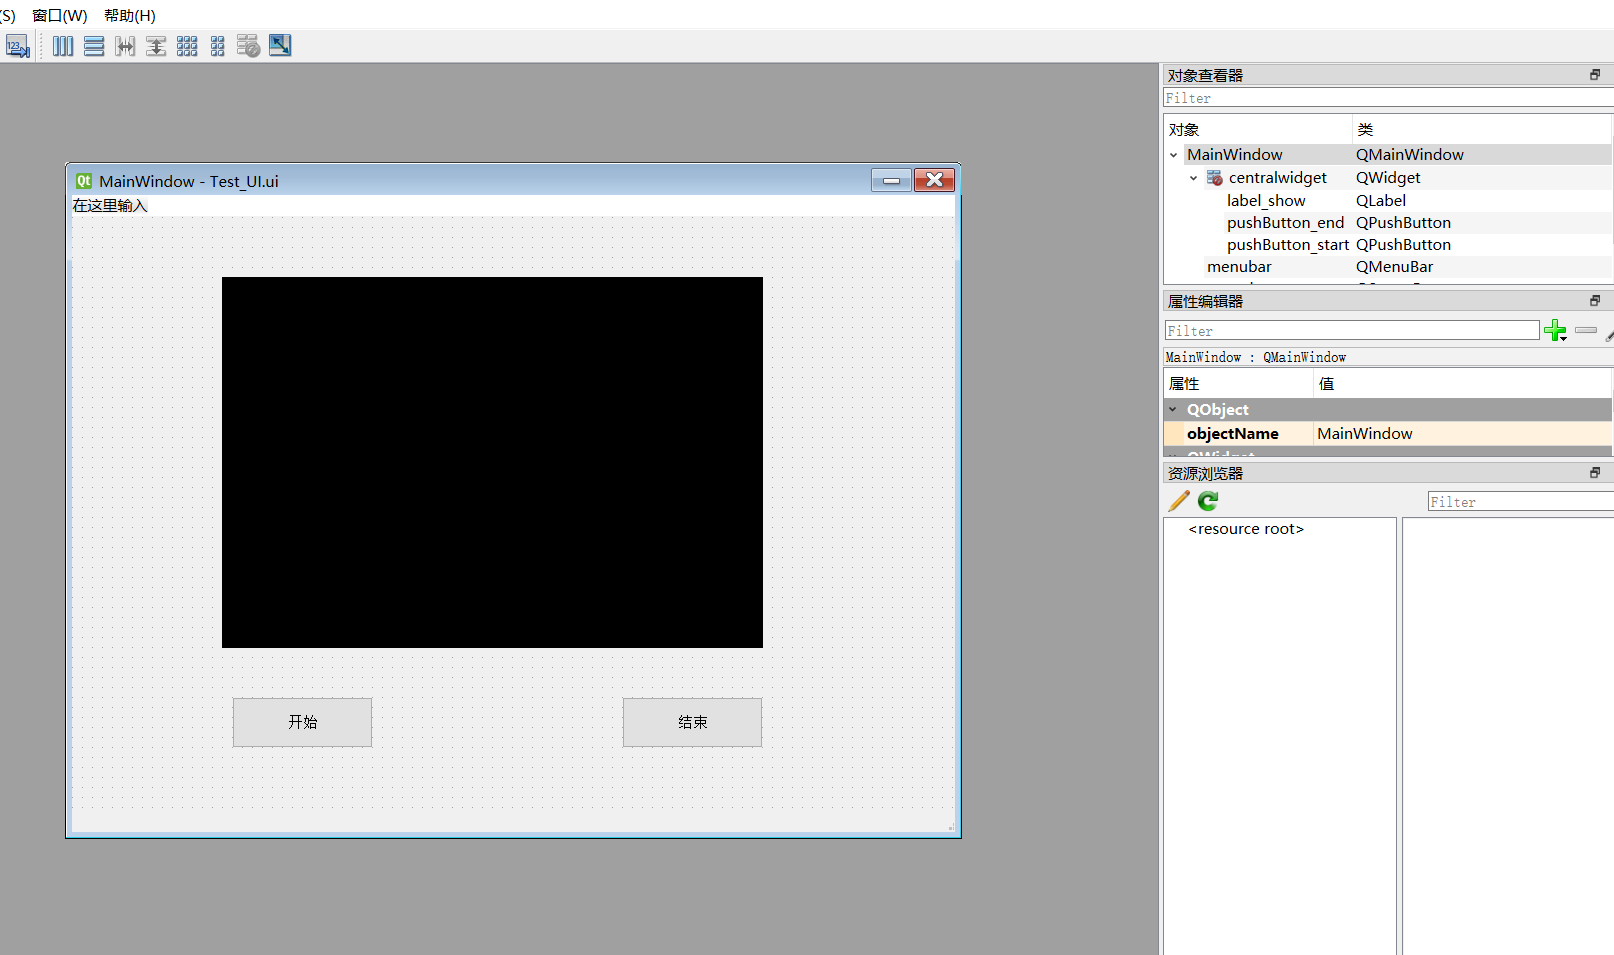Minimize the MainWindow - Test_UI.ui form
Image resolution: width=1614 pixels, height=955 pixels.
[x=891, y=180]
